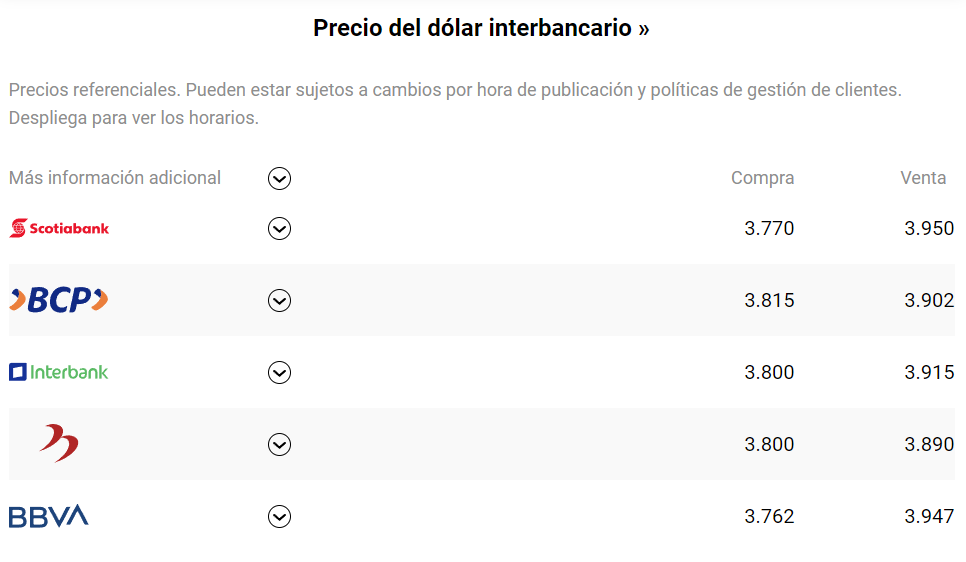Expand the red swoosh bank row chevron

click(x=279, y=444)
